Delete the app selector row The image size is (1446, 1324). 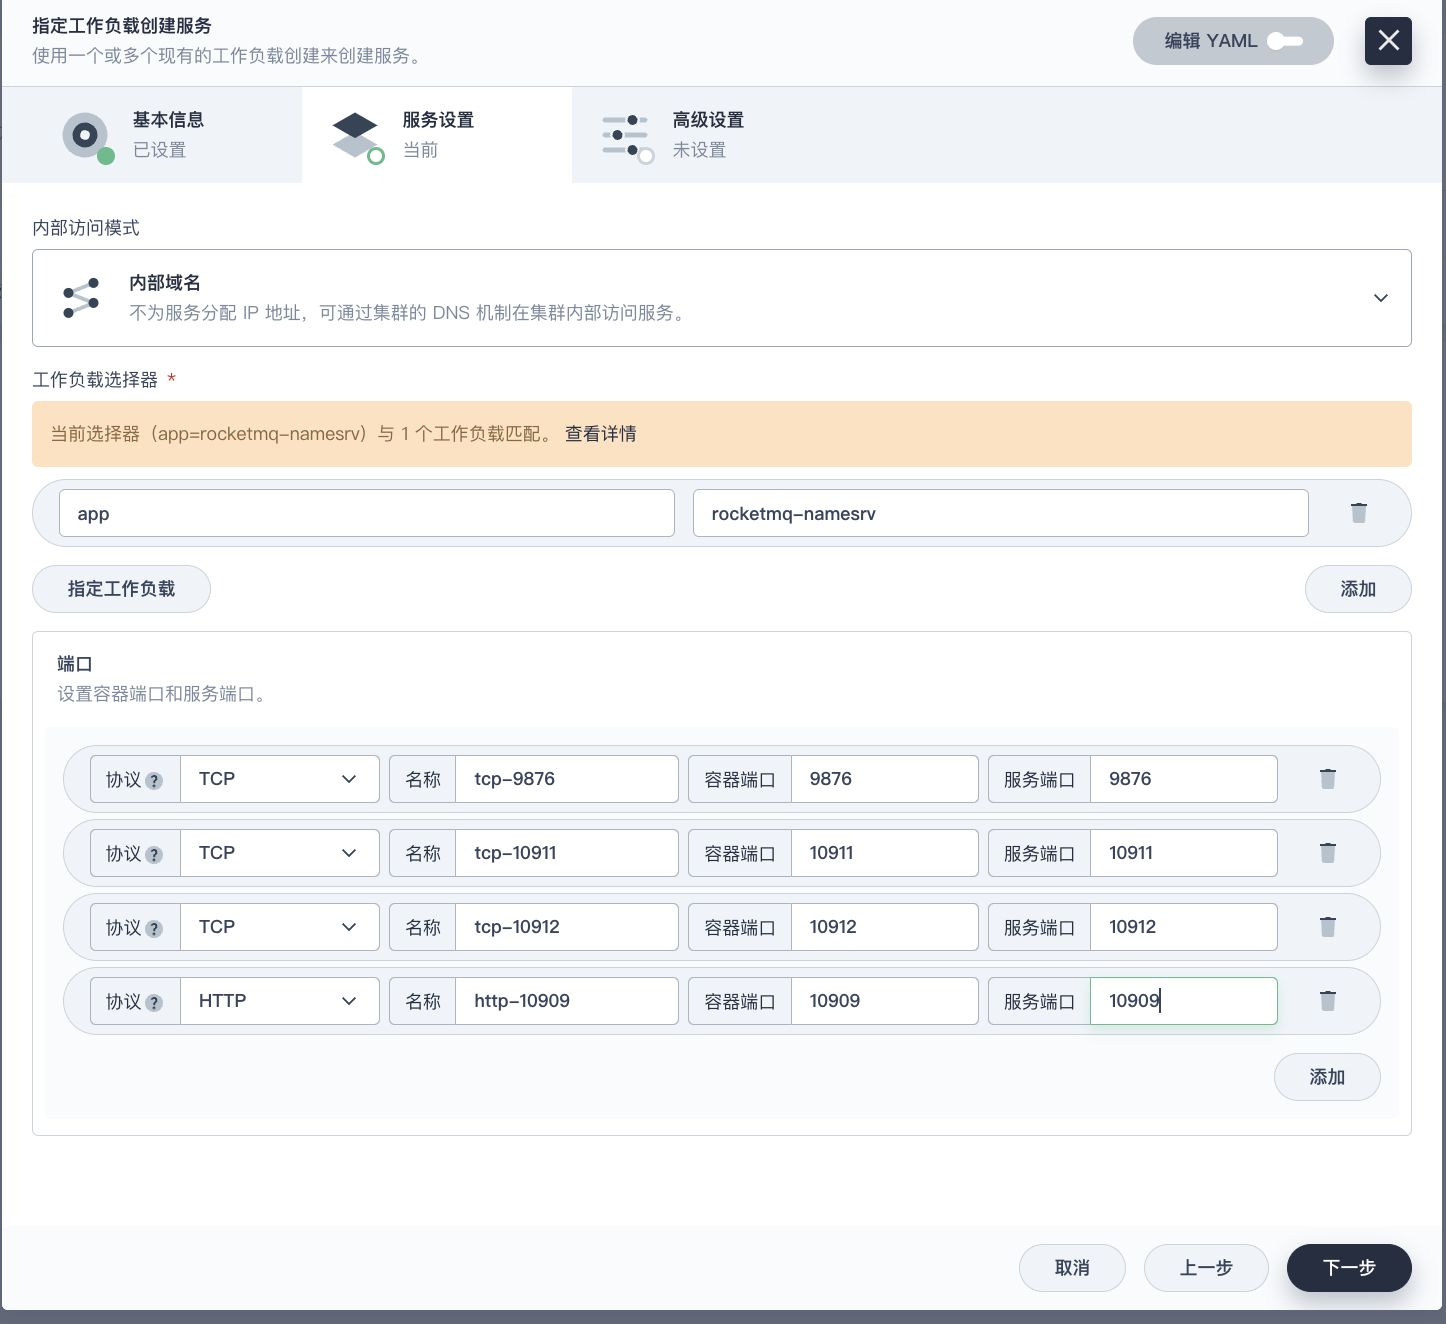point(1359,513)
